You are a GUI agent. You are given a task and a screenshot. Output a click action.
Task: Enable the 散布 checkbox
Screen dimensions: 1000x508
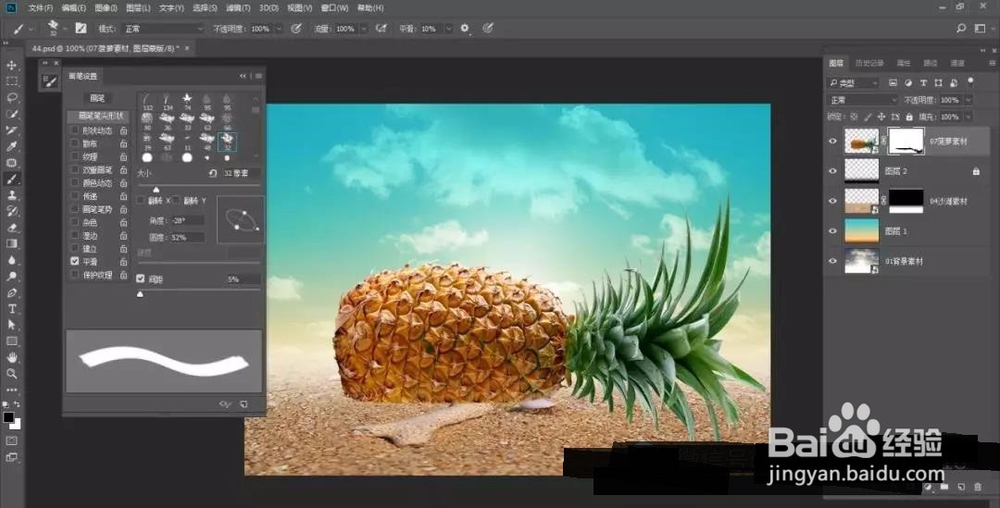[x=75, y=143]
